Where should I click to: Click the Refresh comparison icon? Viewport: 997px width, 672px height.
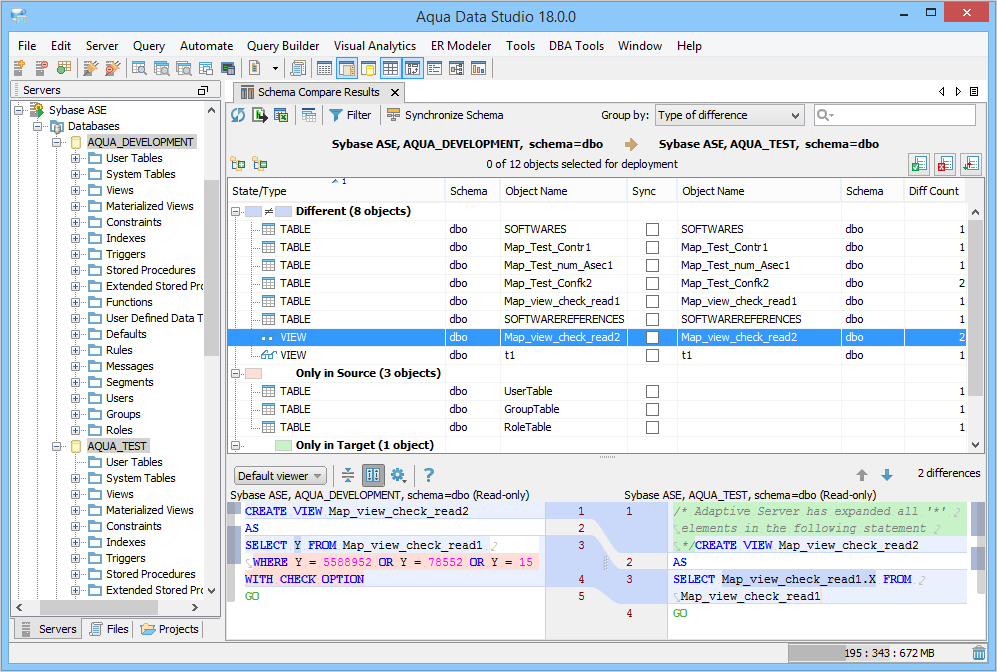[238, 115]
